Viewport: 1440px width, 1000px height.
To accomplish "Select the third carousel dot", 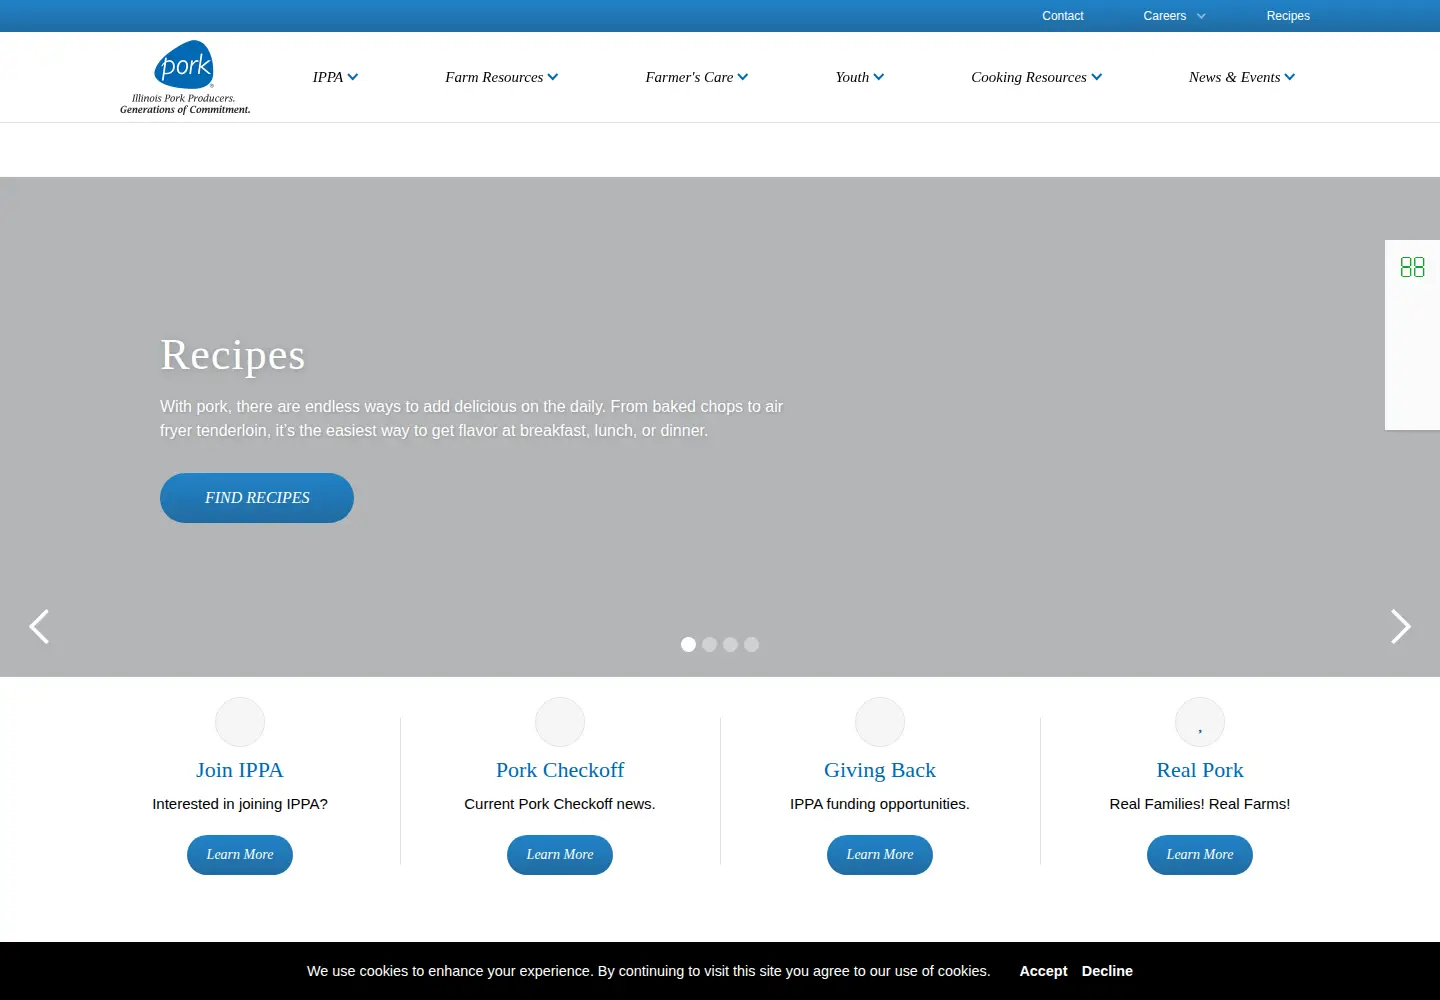I will pyautogui.click(x=730, y=644).
